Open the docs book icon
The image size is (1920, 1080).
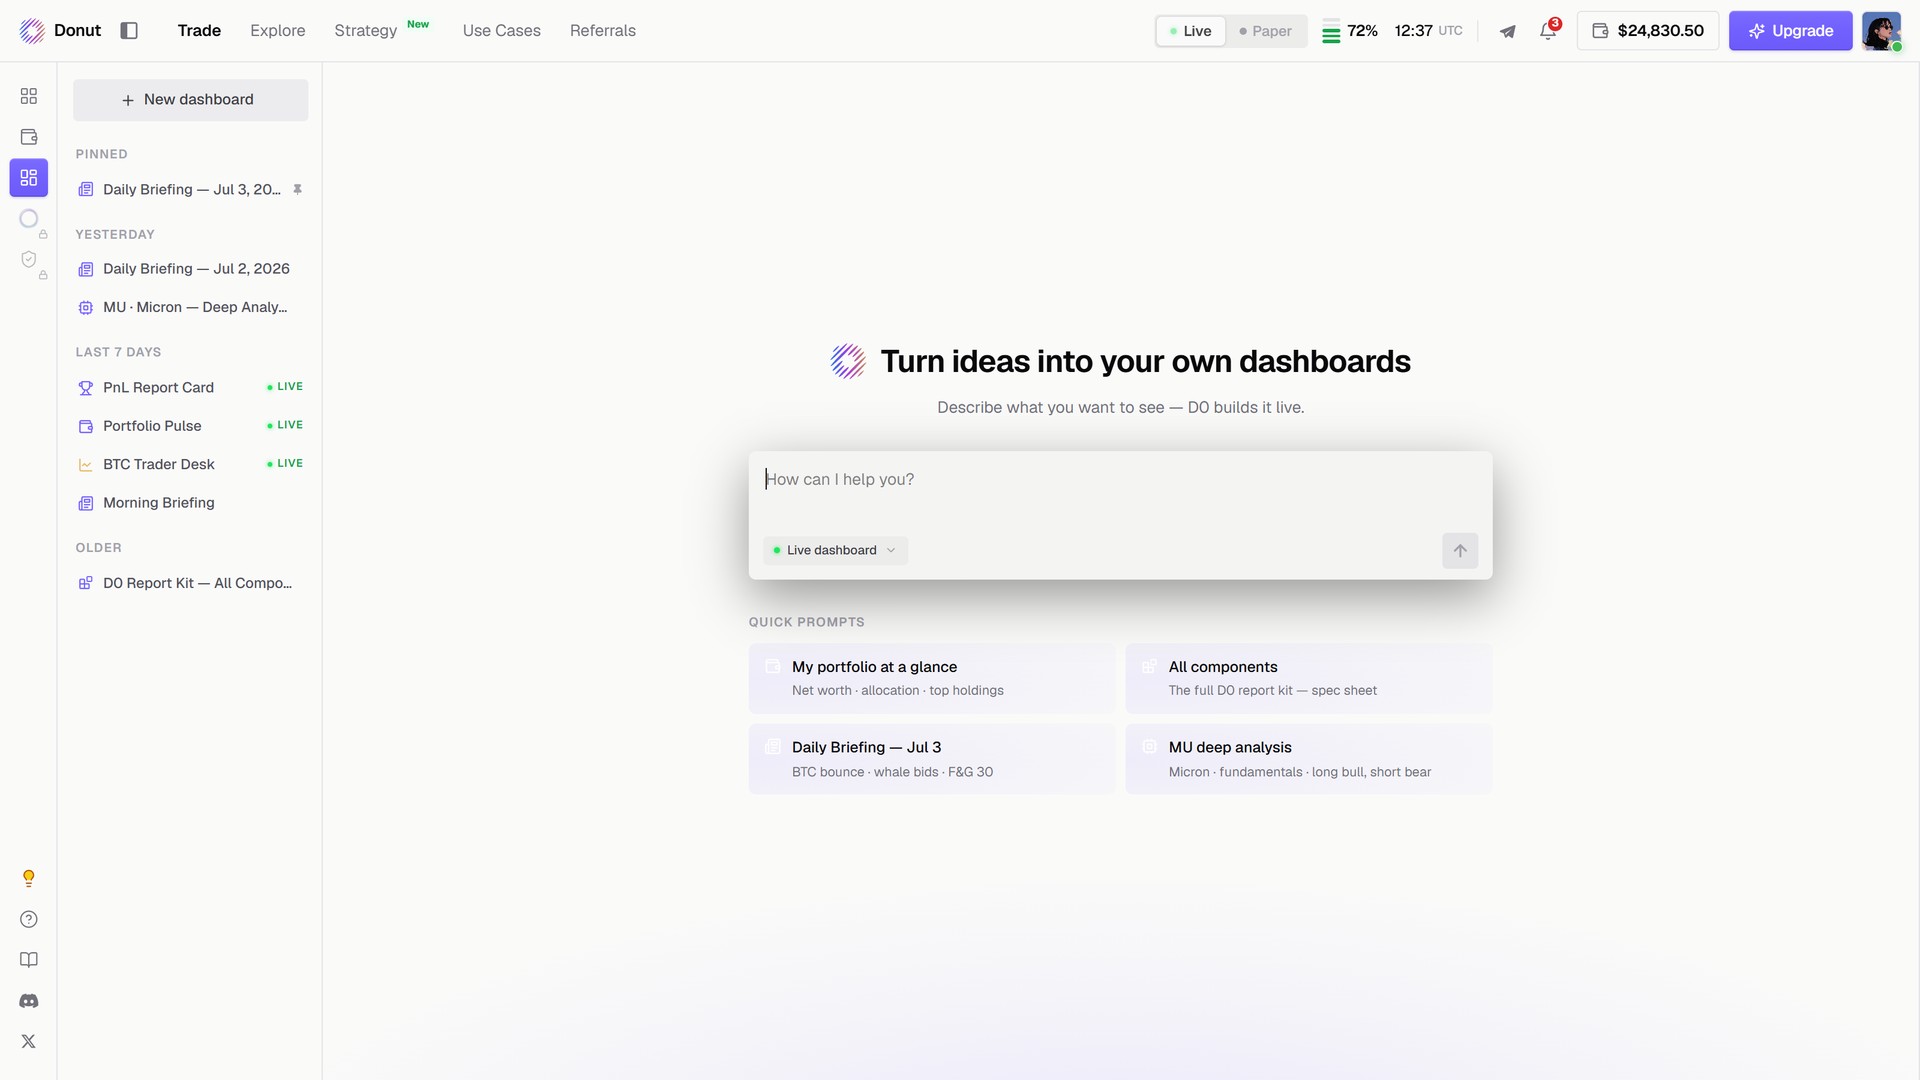pos(29,960)
